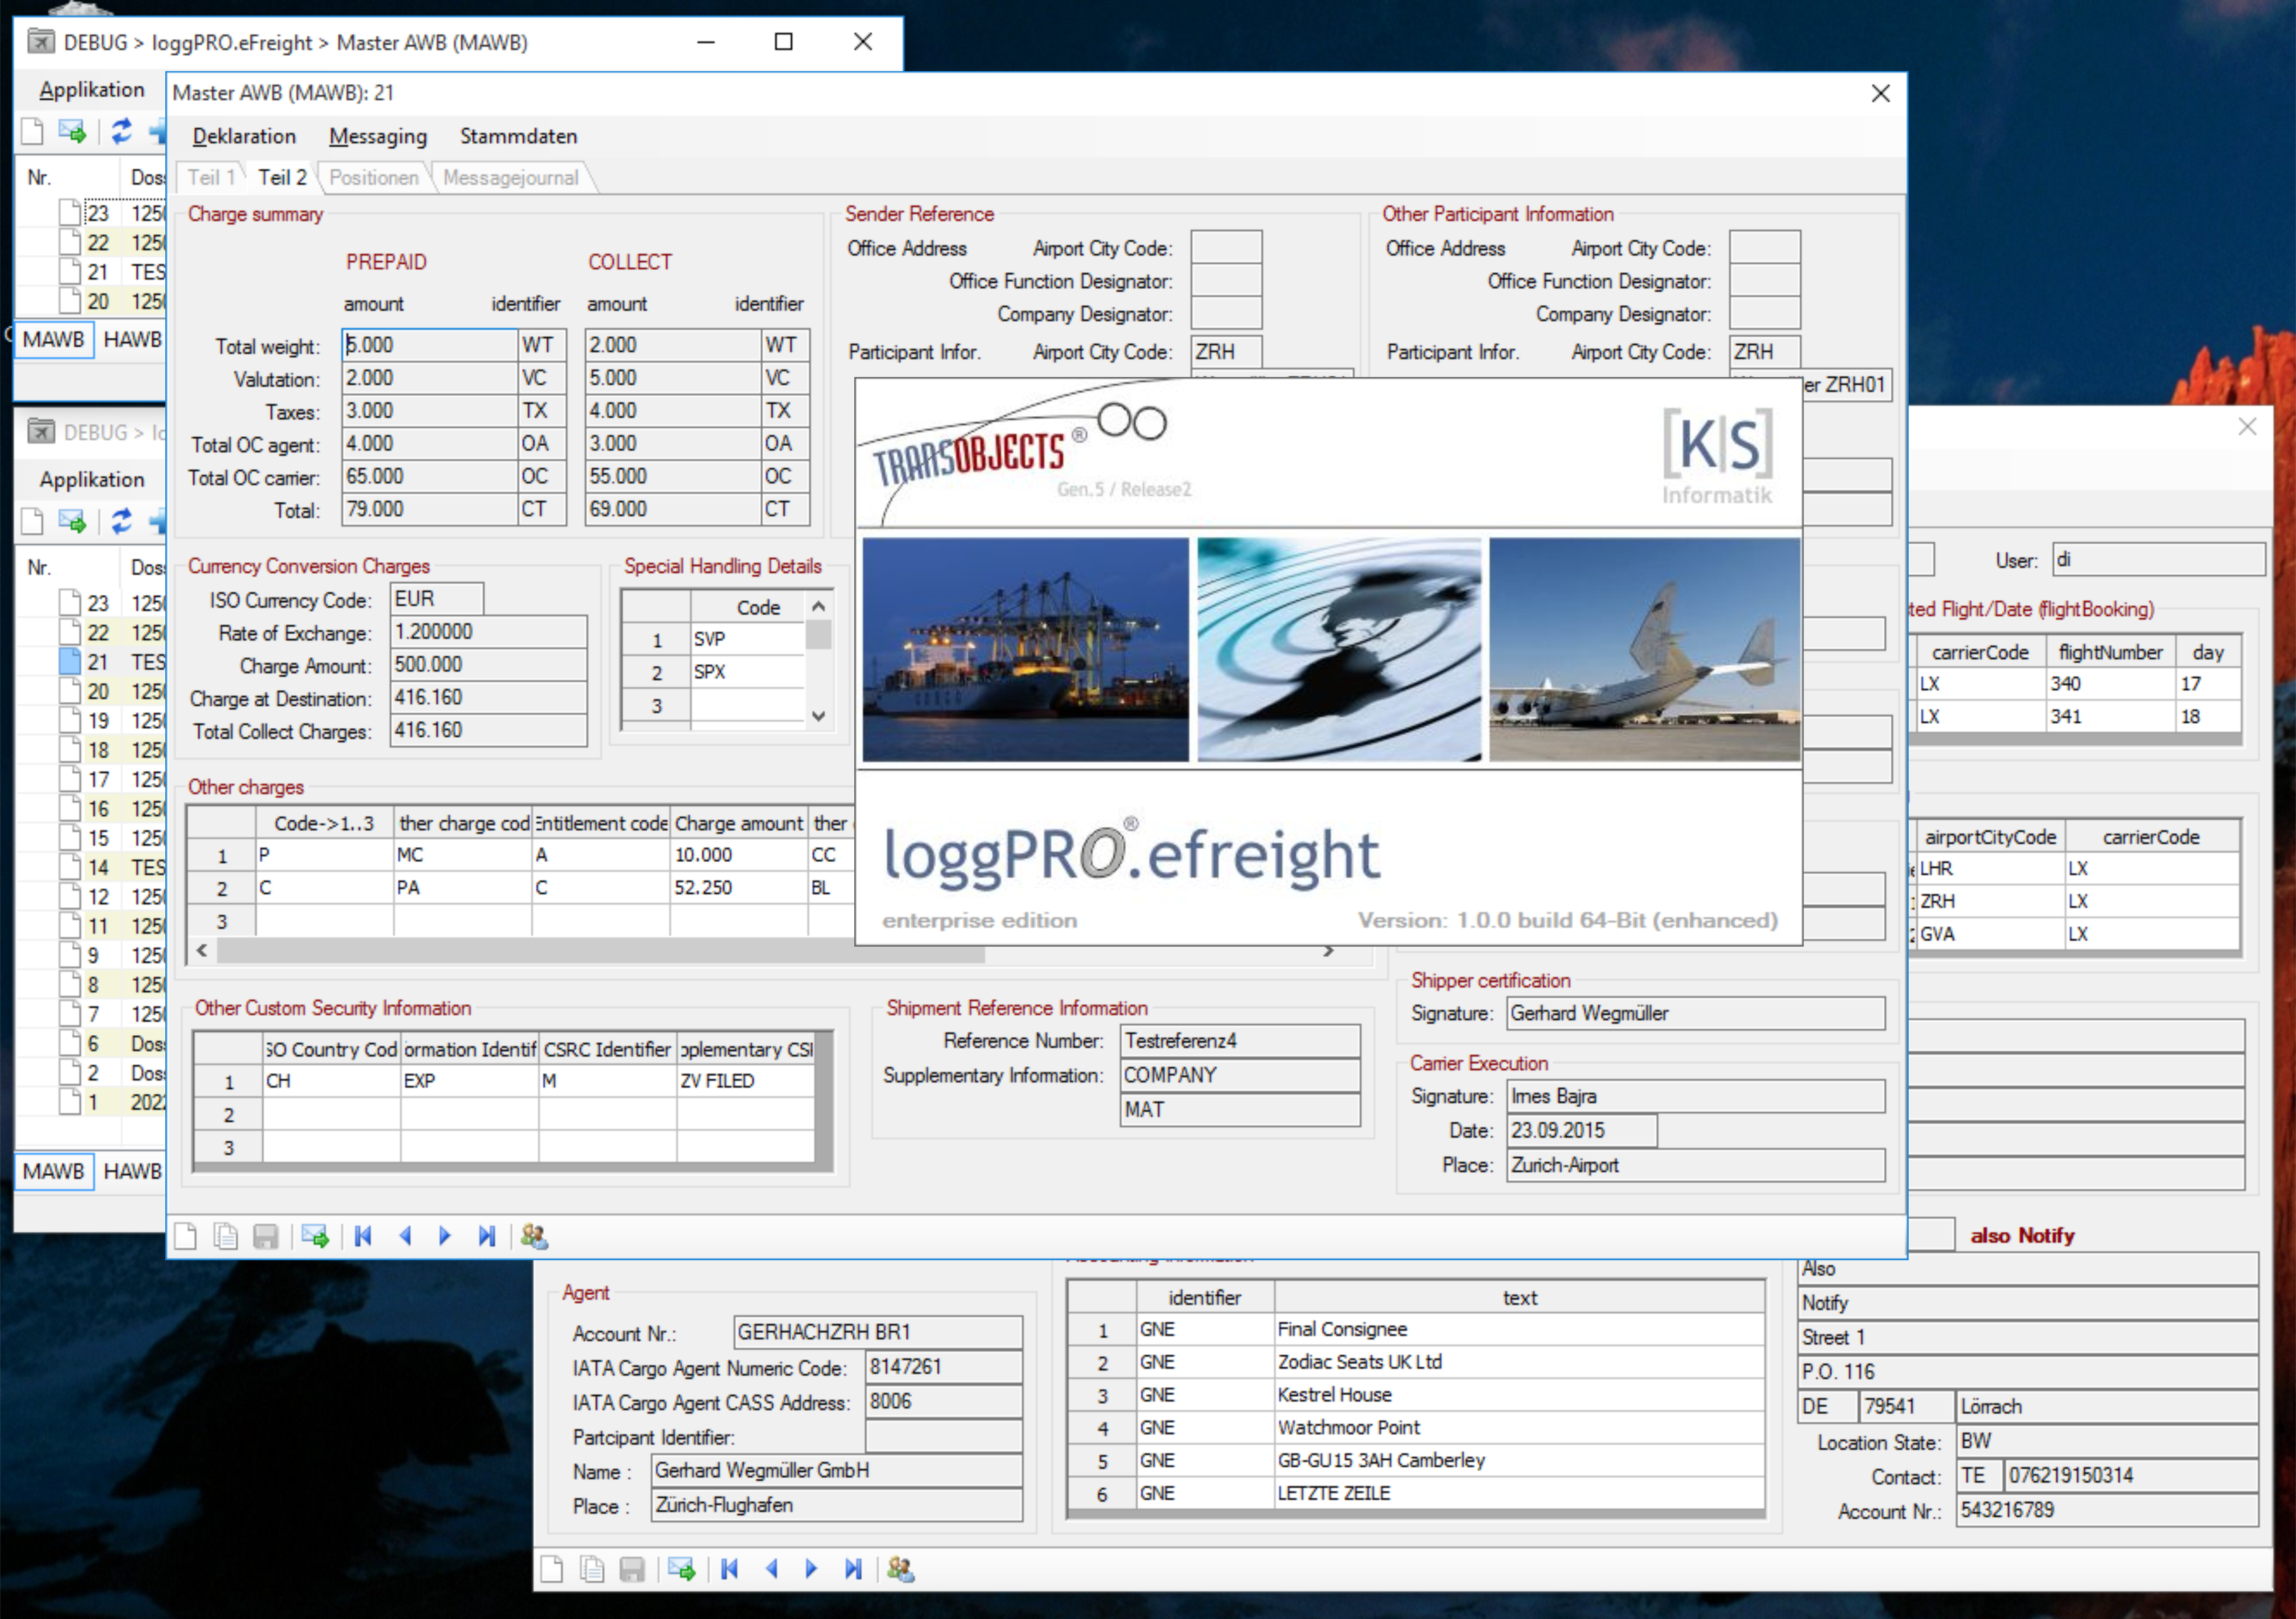
Task: Open Applikation menu in lower-left window
Action: (92, 480)
